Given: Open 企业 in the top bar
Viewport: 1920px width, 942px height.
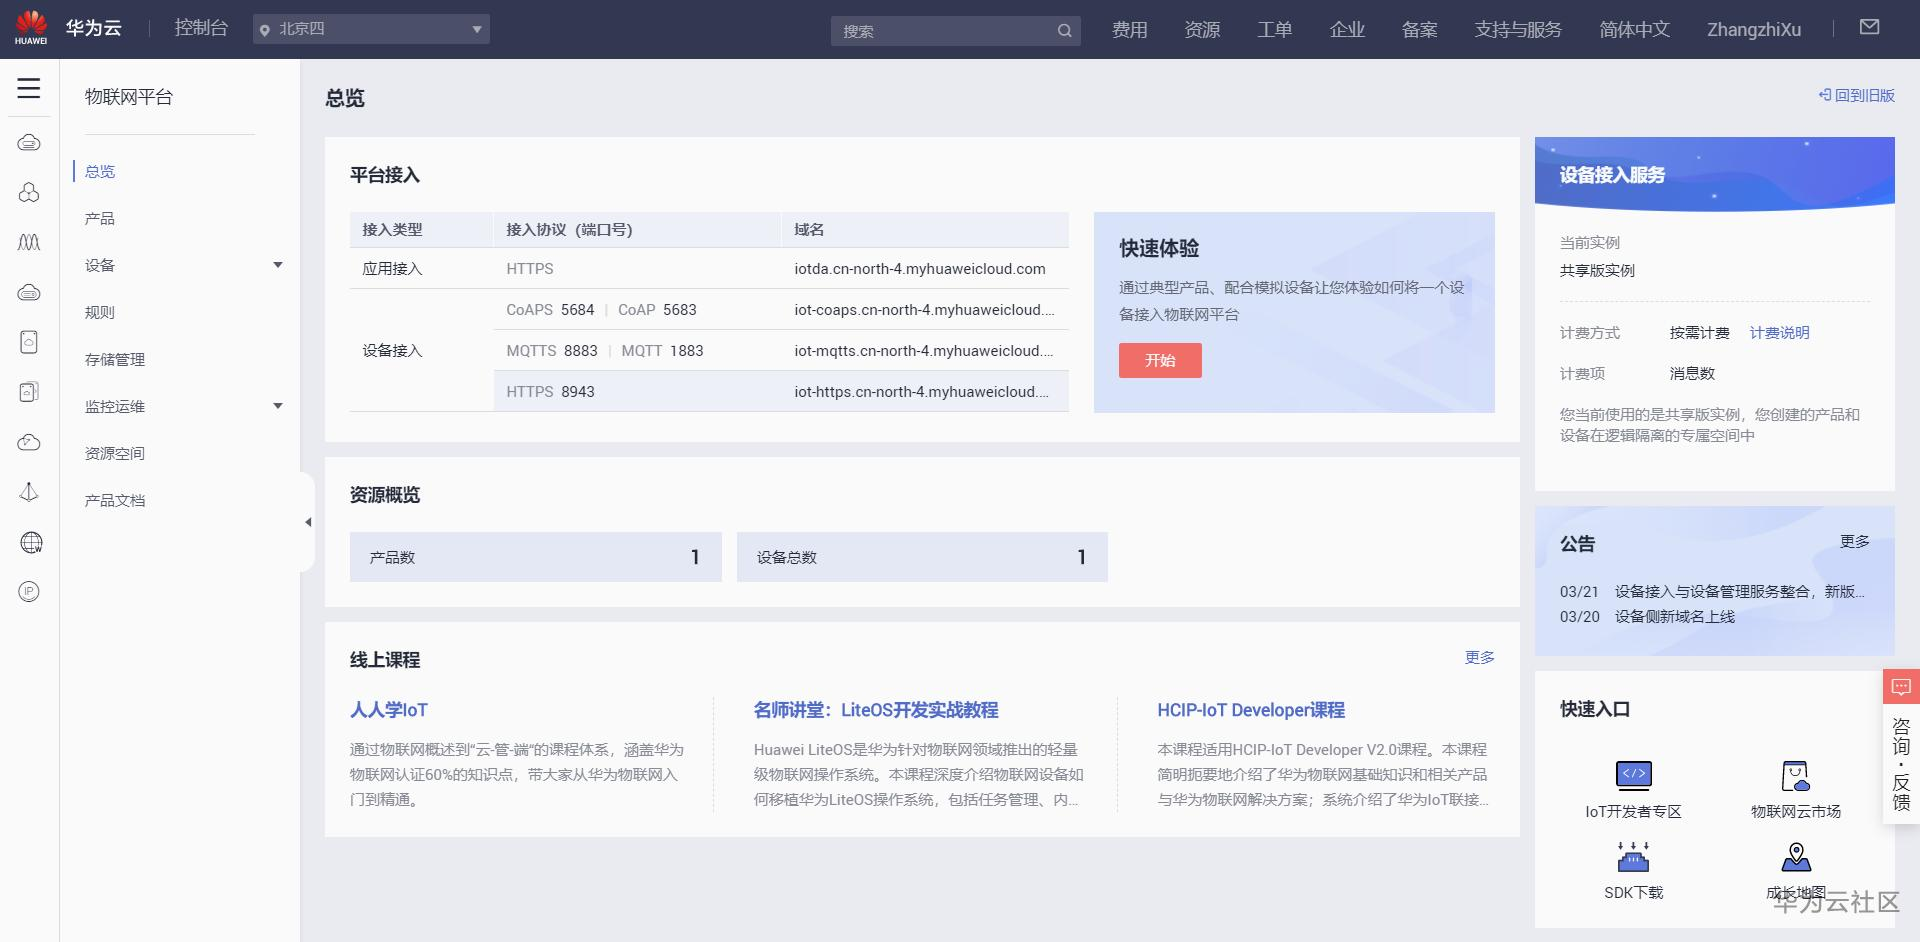Looking at the screenshot, I should [1347, 30].
